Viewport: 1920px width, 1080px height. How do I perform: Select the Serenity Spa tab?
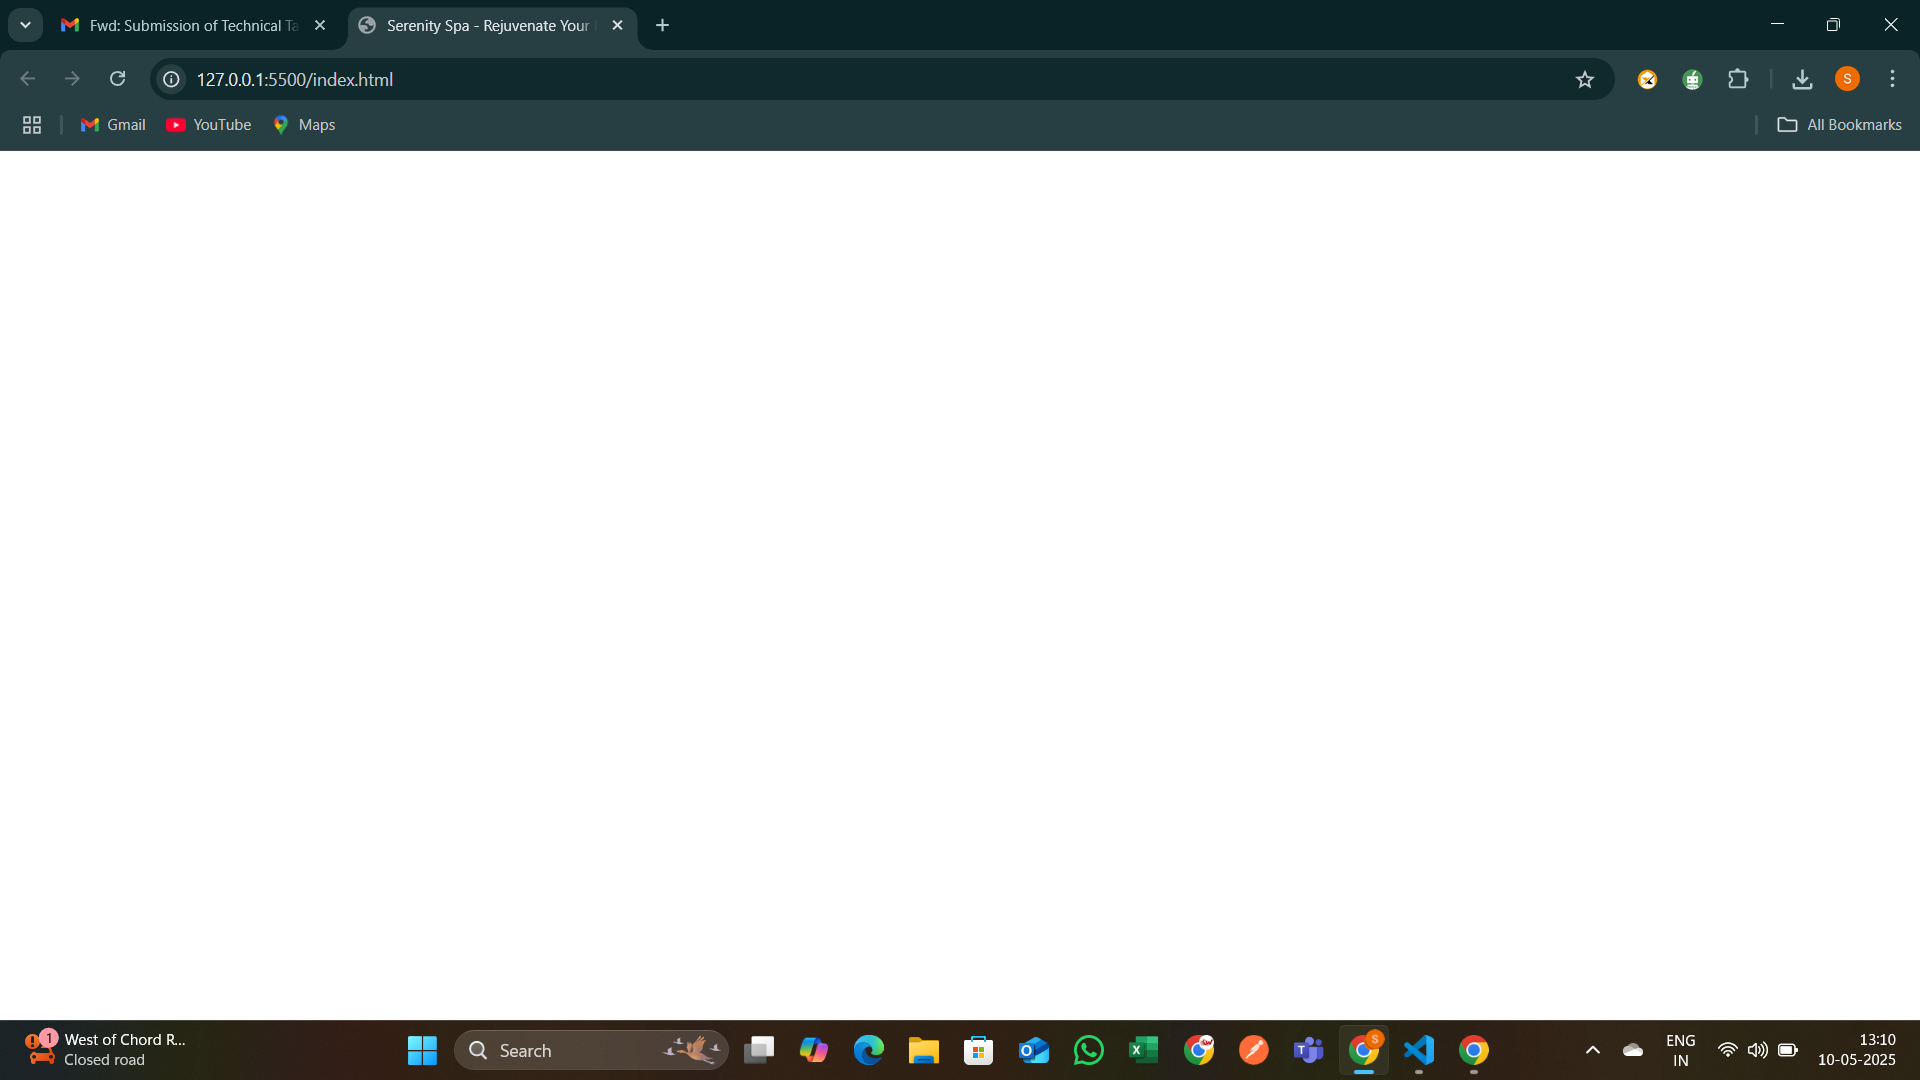click(x=487, y=26)
